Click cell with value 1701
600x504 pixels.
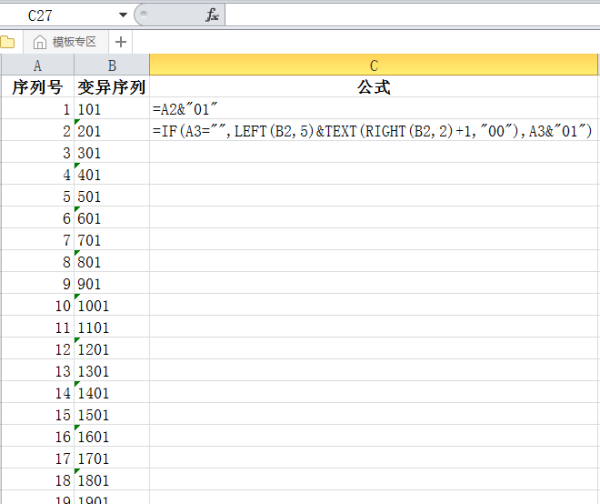112,458
